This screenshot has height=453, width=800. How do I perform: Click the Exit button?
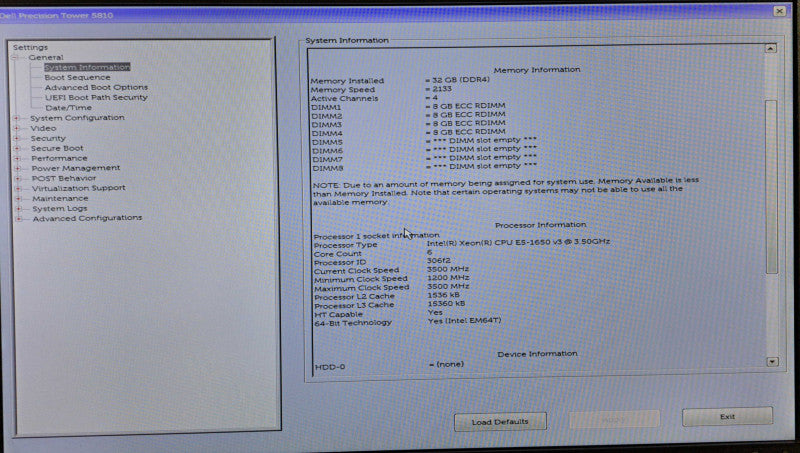coord(727,417)
